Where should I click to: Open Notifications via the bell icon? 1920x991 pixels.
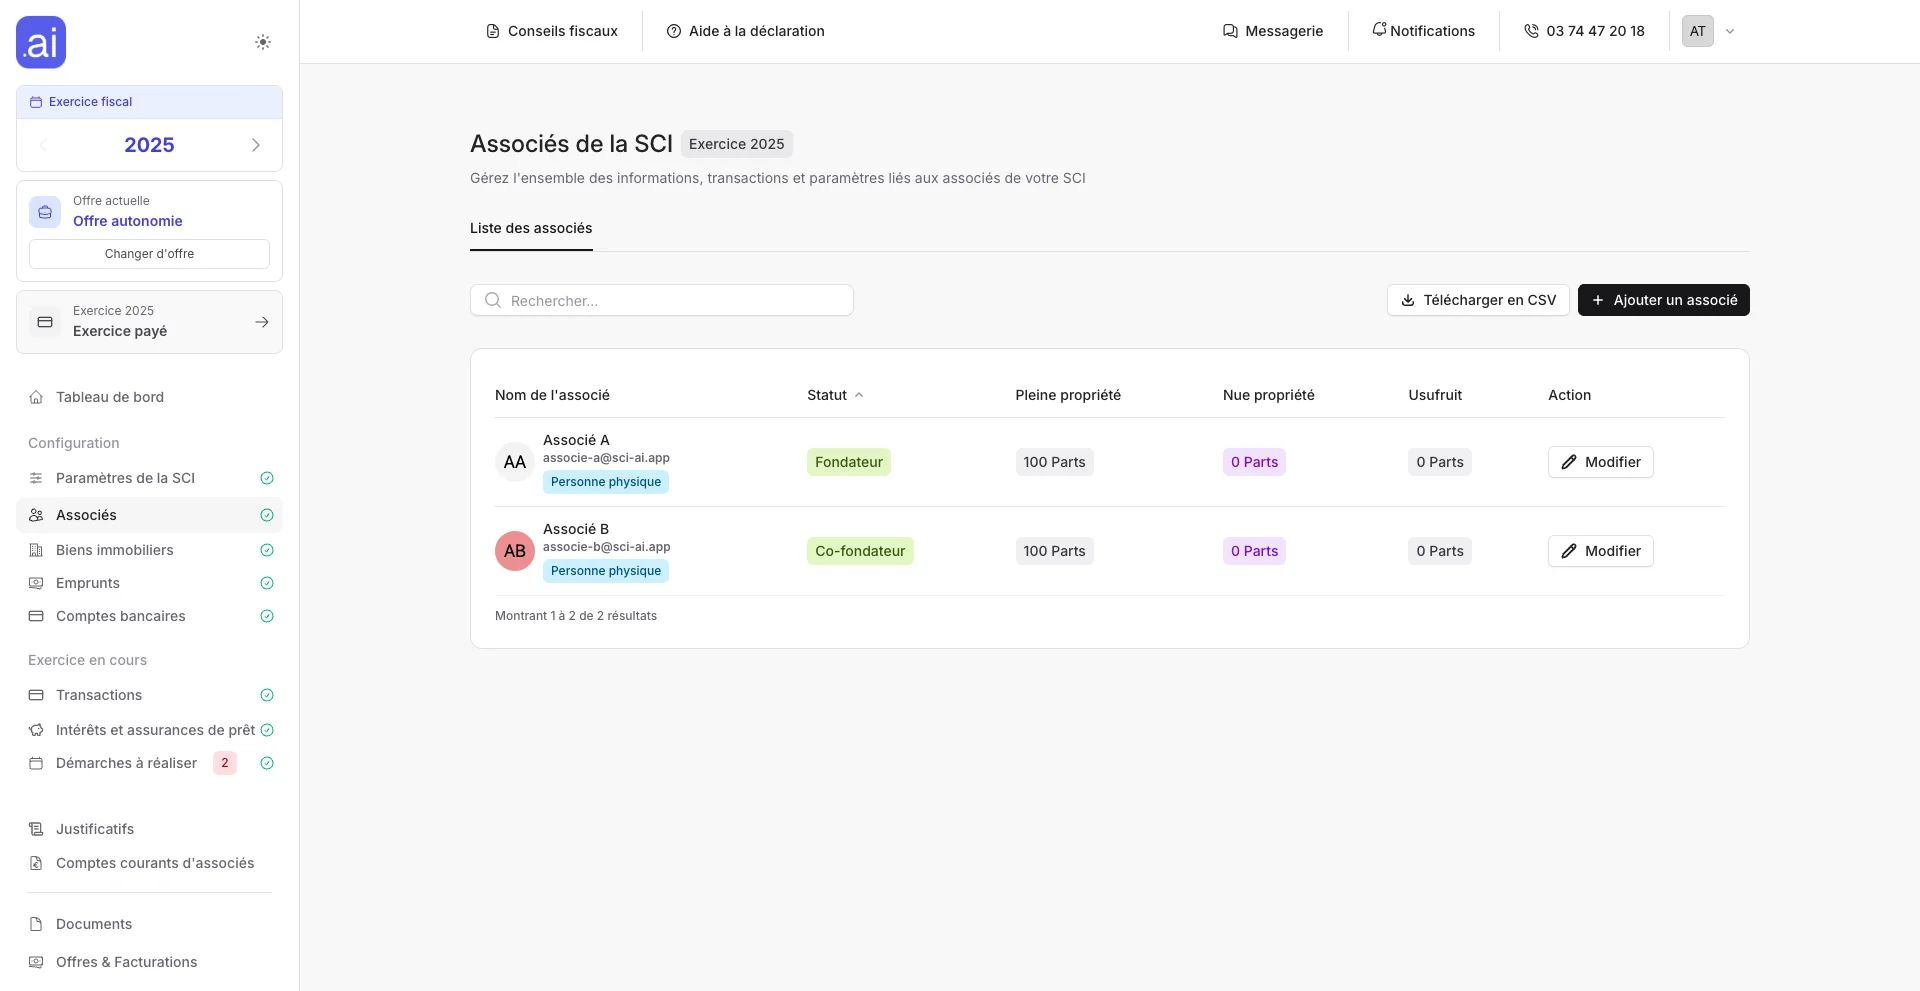tap(1380, 30)
